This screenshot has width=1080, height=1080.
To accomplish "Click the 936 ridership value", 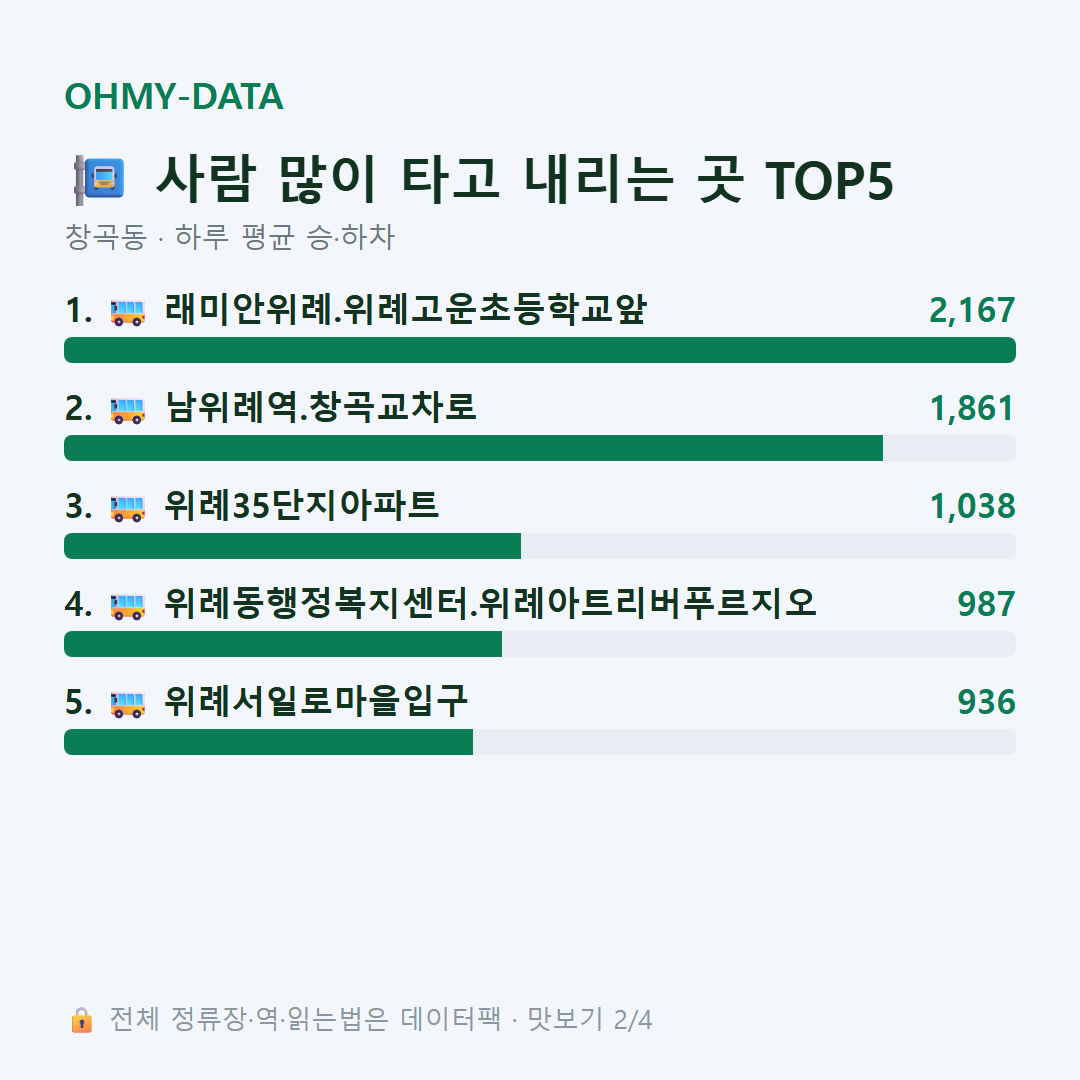I will pyautogui.click(x=986, y=703).
